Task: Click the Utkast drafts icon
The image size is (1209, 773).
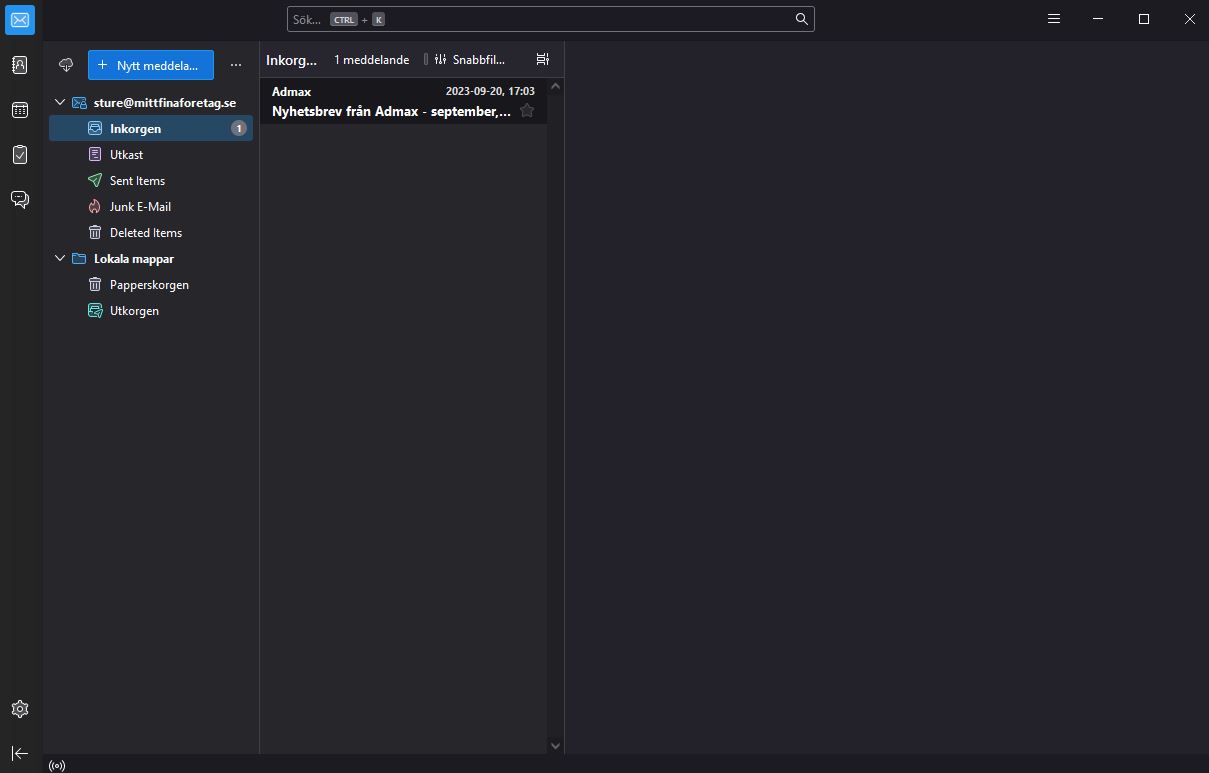Action: pyautogui.click(x=95, y=155)
